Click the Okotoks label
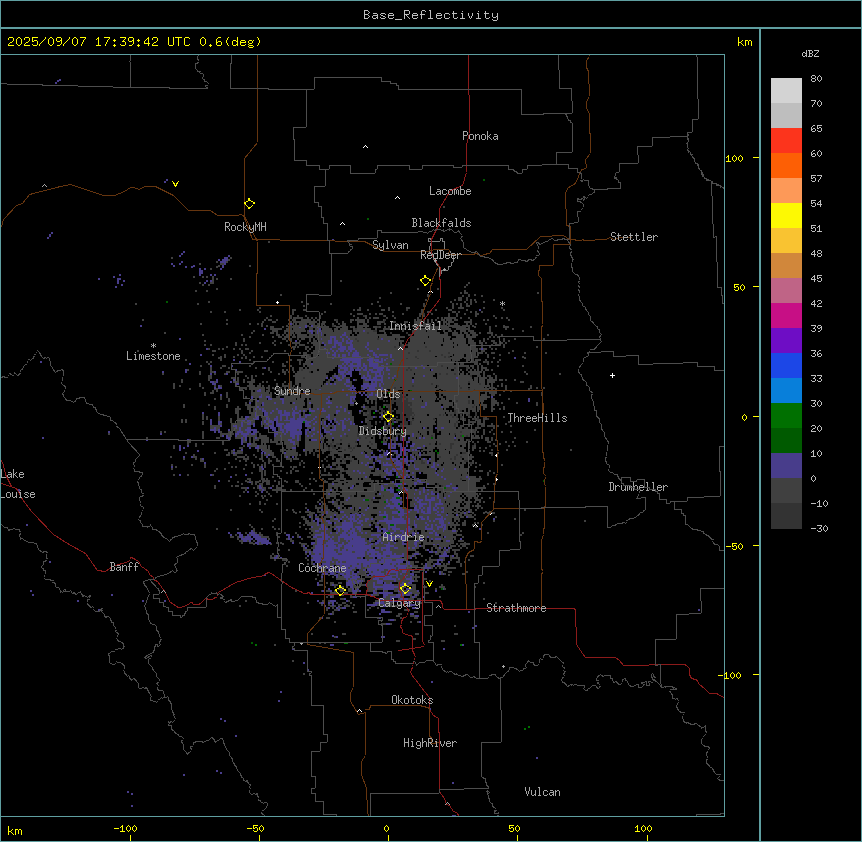862x842 pixels. (412, 700)
